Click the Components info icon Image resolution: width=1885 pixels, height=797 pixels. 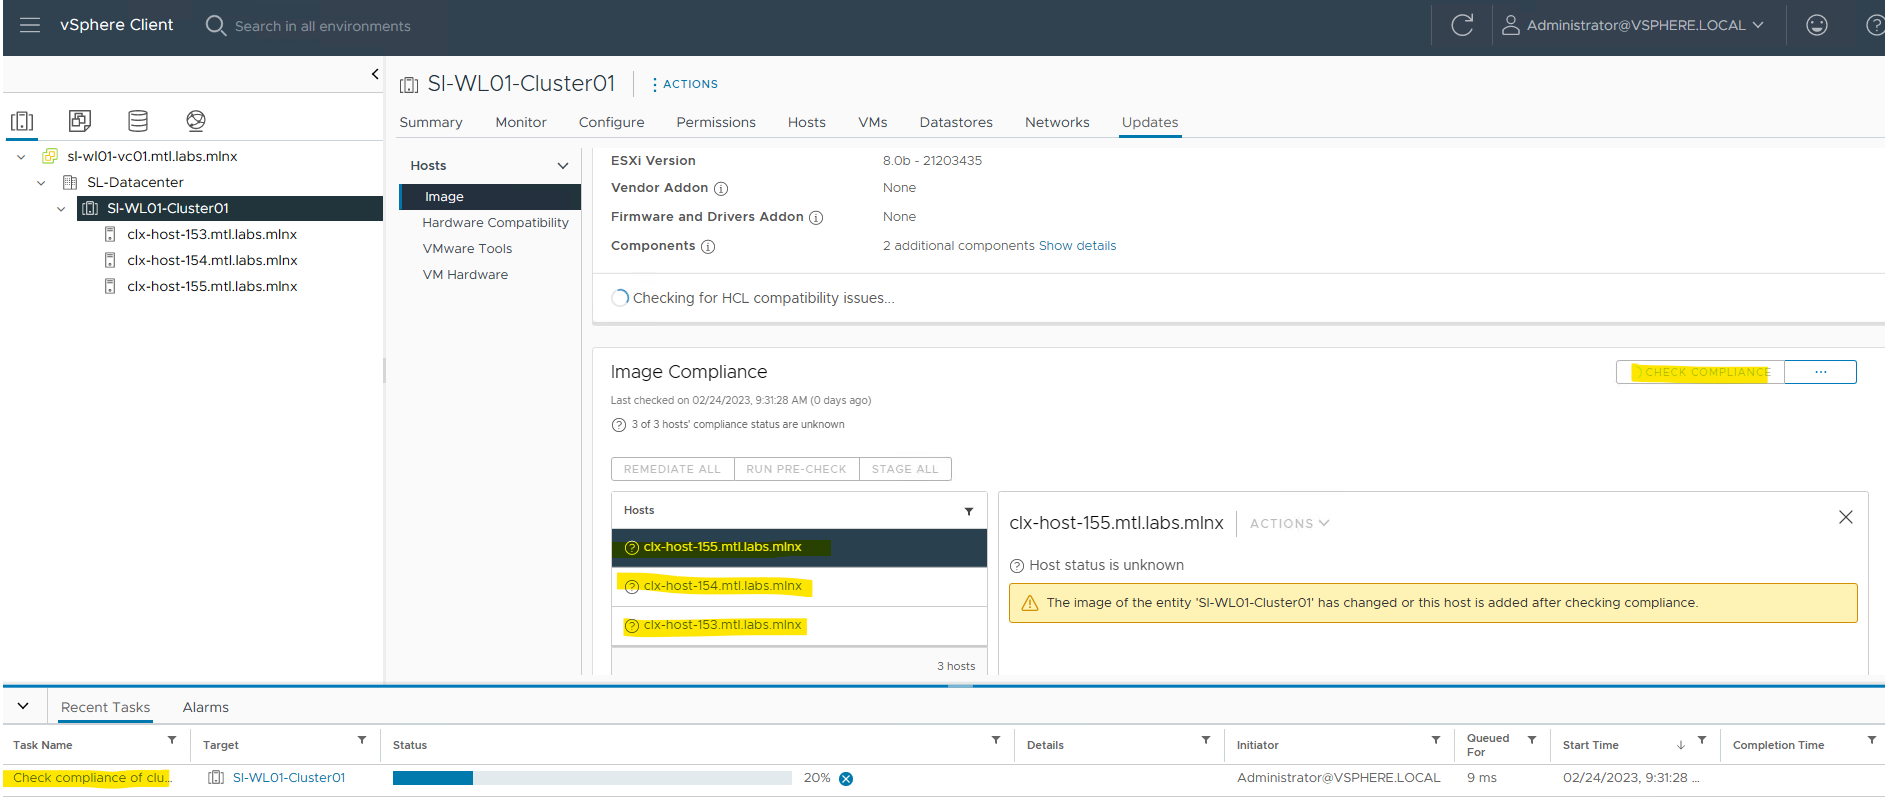click(x=708, y=247)
